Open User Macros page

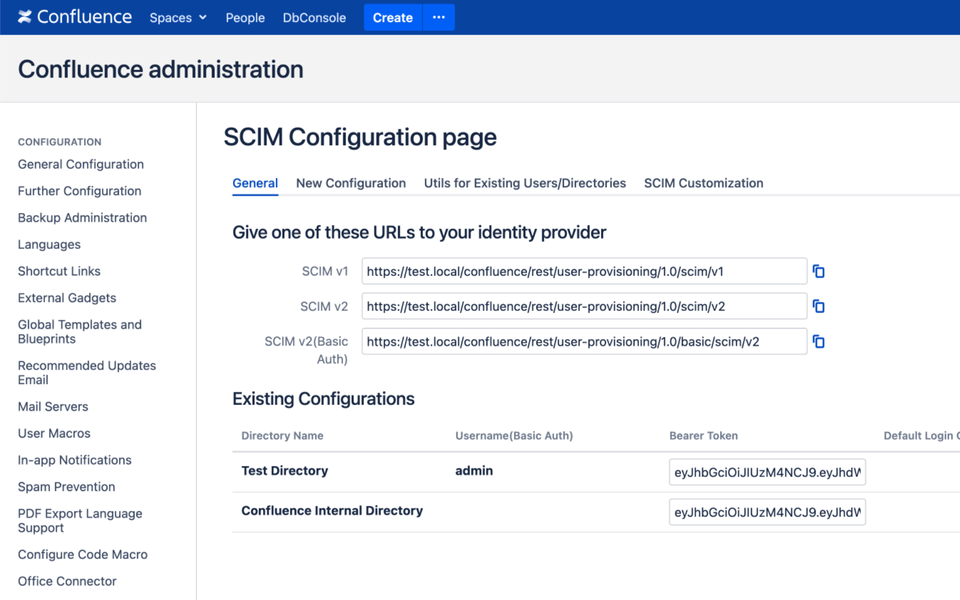(54, 433)
